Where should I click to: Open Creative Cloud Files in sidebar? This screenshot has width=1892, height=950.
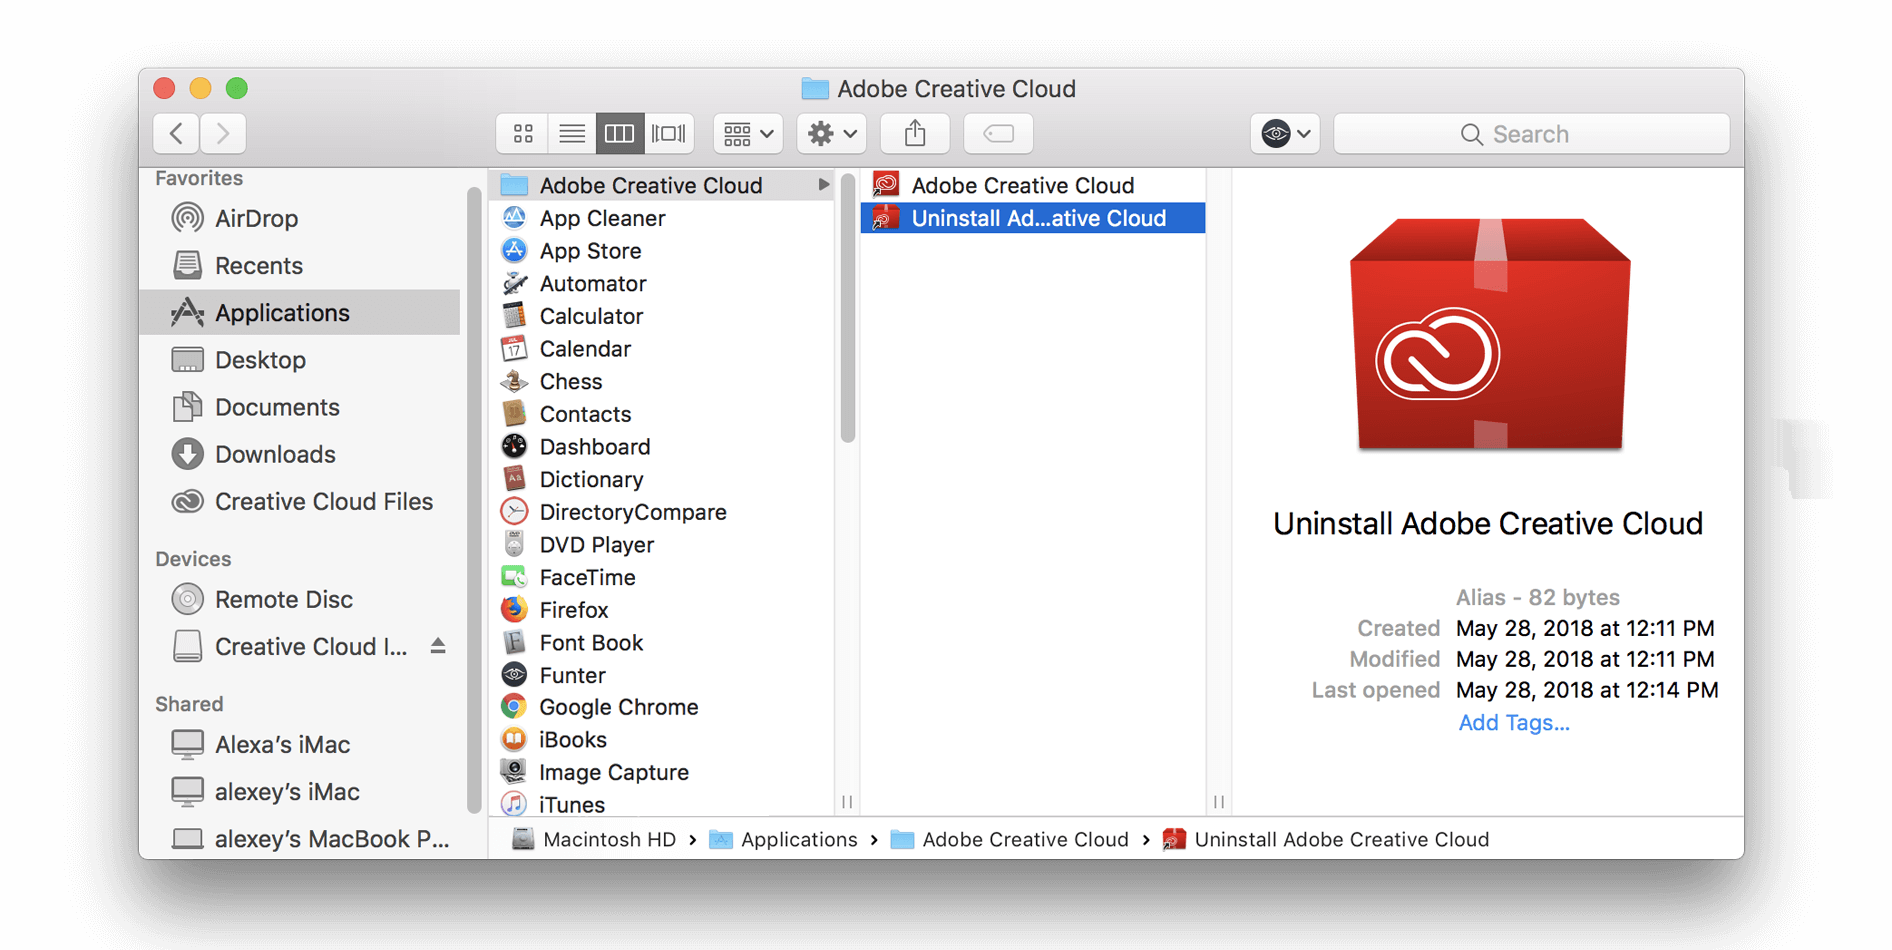300,501
